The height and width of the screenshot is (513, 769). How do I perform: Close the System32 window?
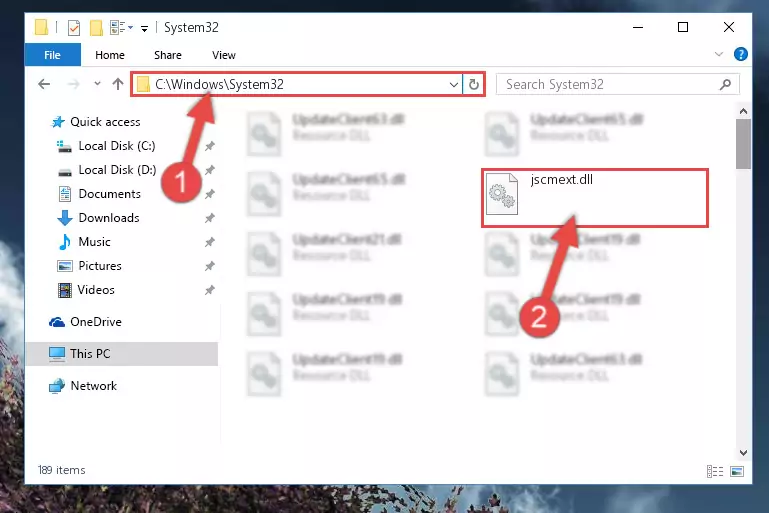[729, 27]
